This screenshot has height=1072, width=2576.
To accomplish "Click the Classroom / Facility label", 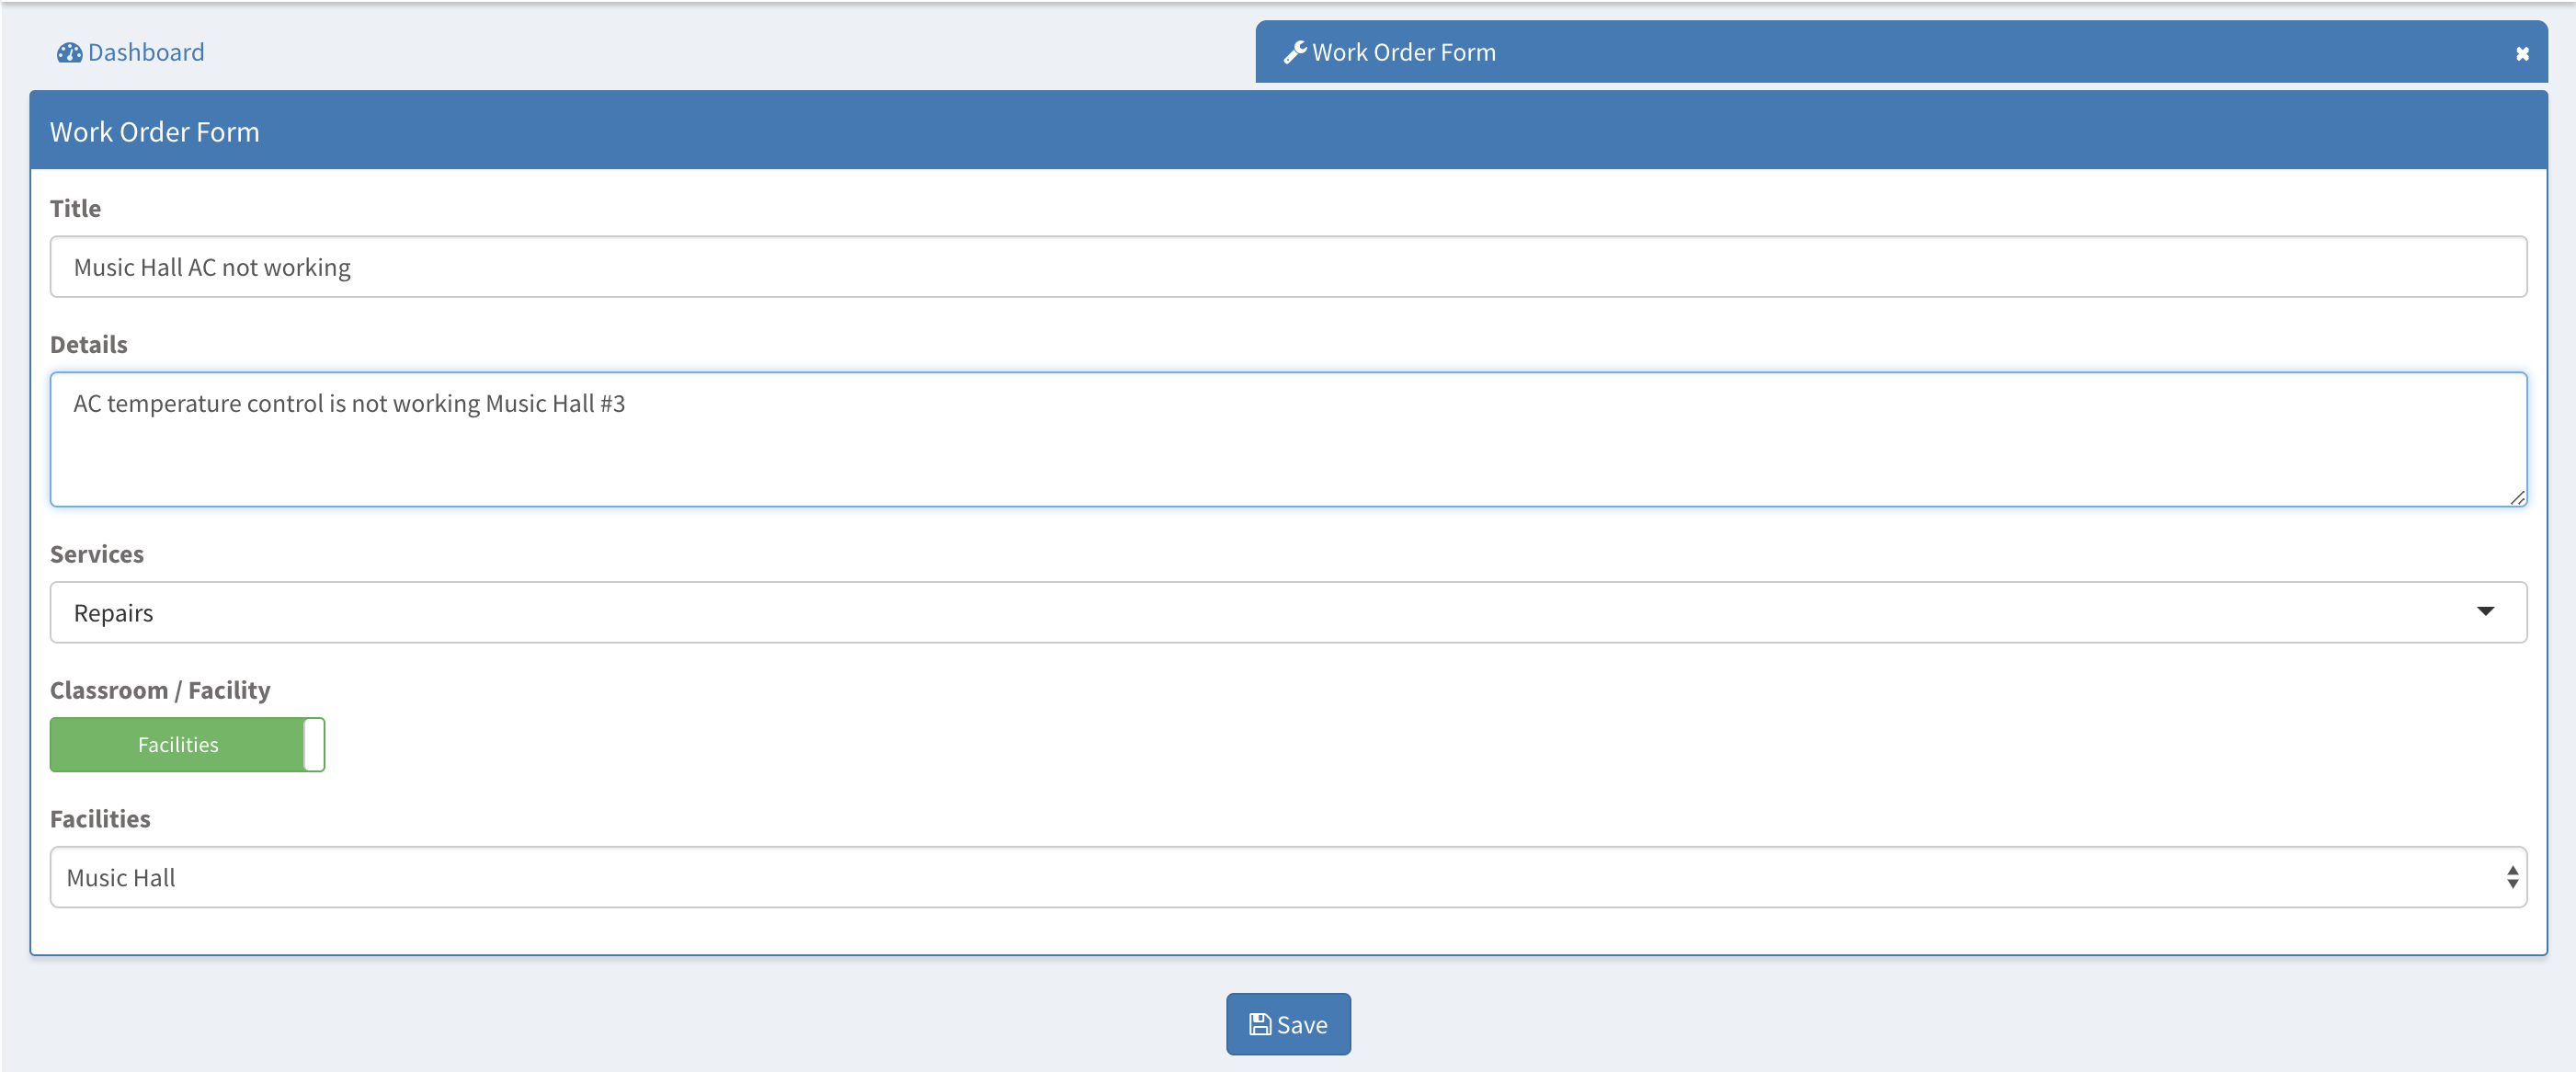I will (x=160, y=691).
